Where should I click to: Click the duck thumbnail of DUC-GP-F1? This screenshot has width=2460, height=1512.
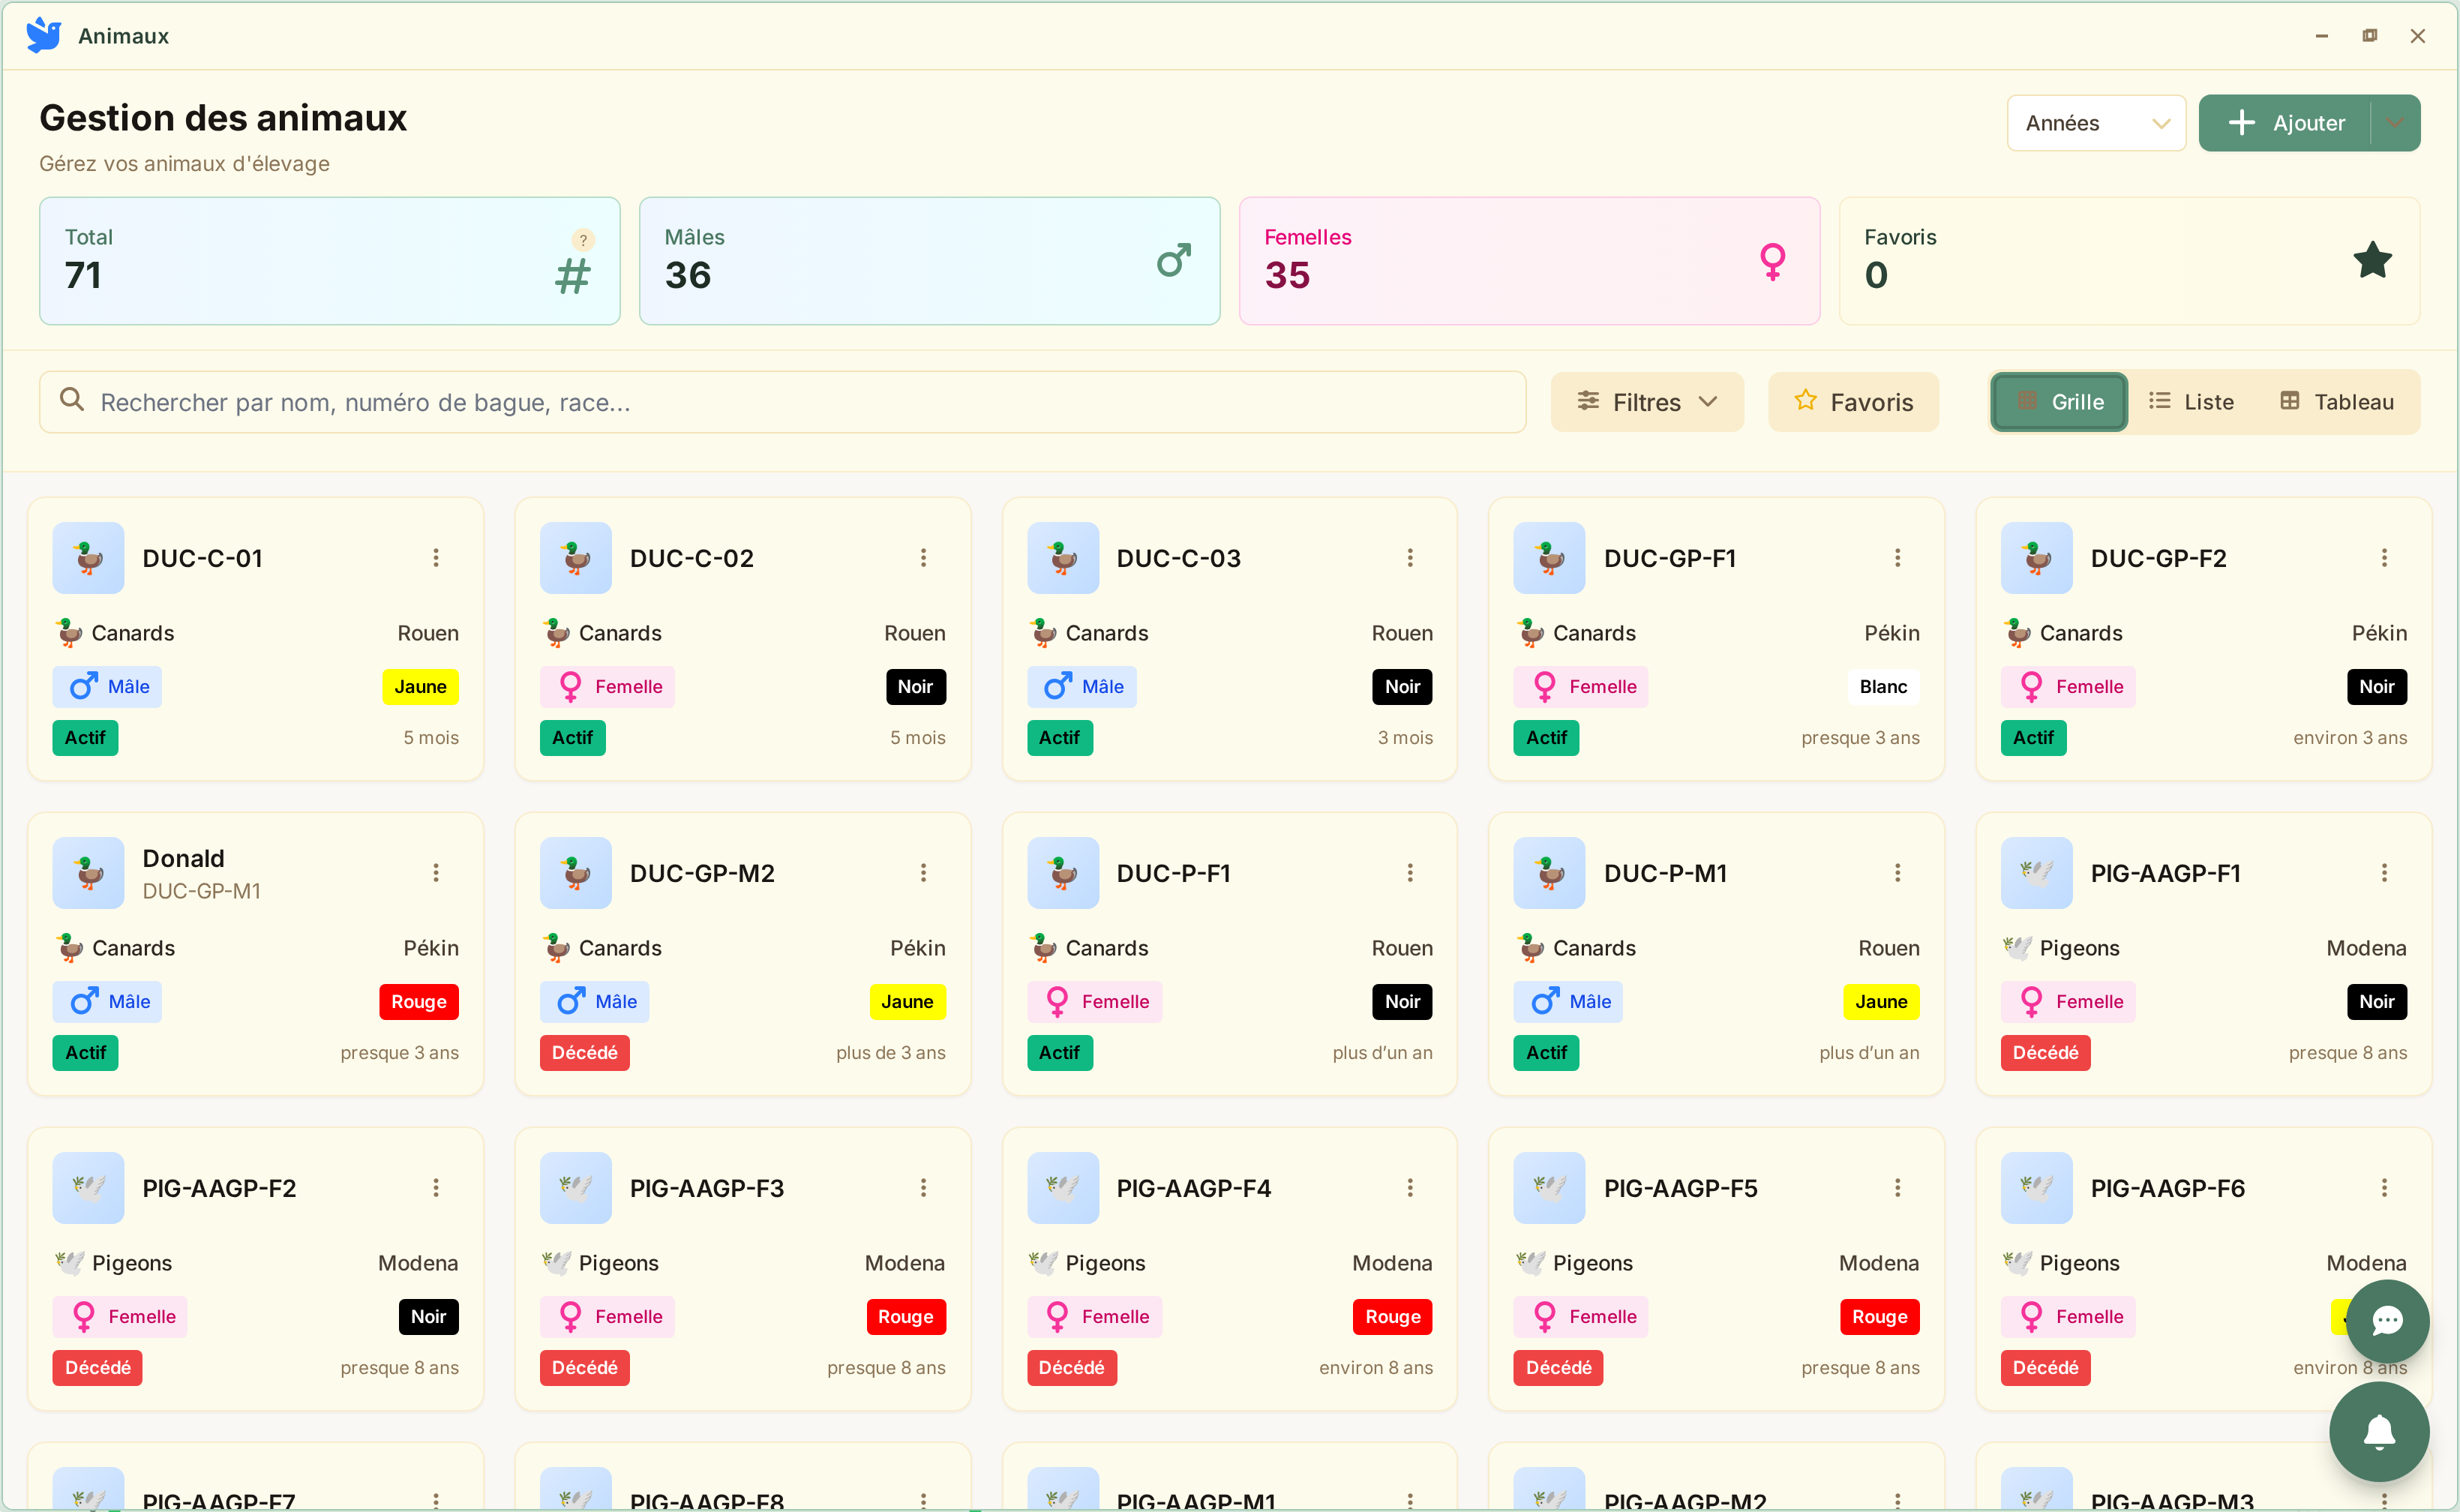pyautogui.click(x=1549, y=558)
